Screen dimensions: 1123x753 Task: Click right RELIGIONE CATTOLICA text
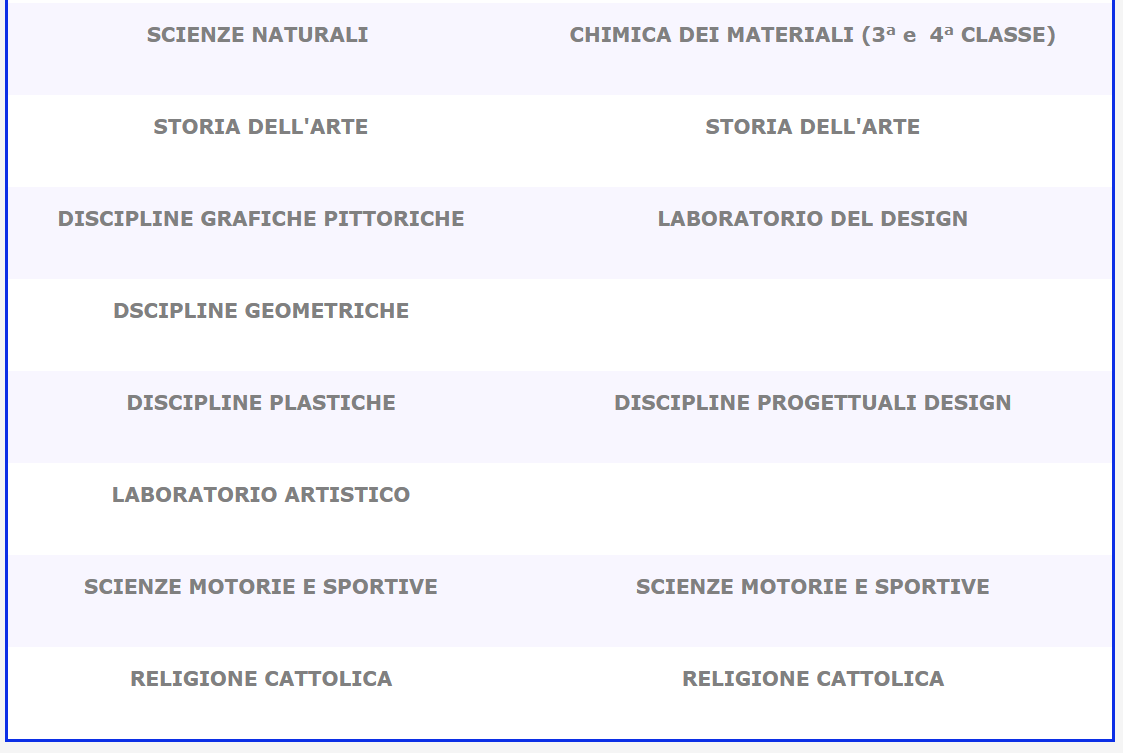pos(812,678)
